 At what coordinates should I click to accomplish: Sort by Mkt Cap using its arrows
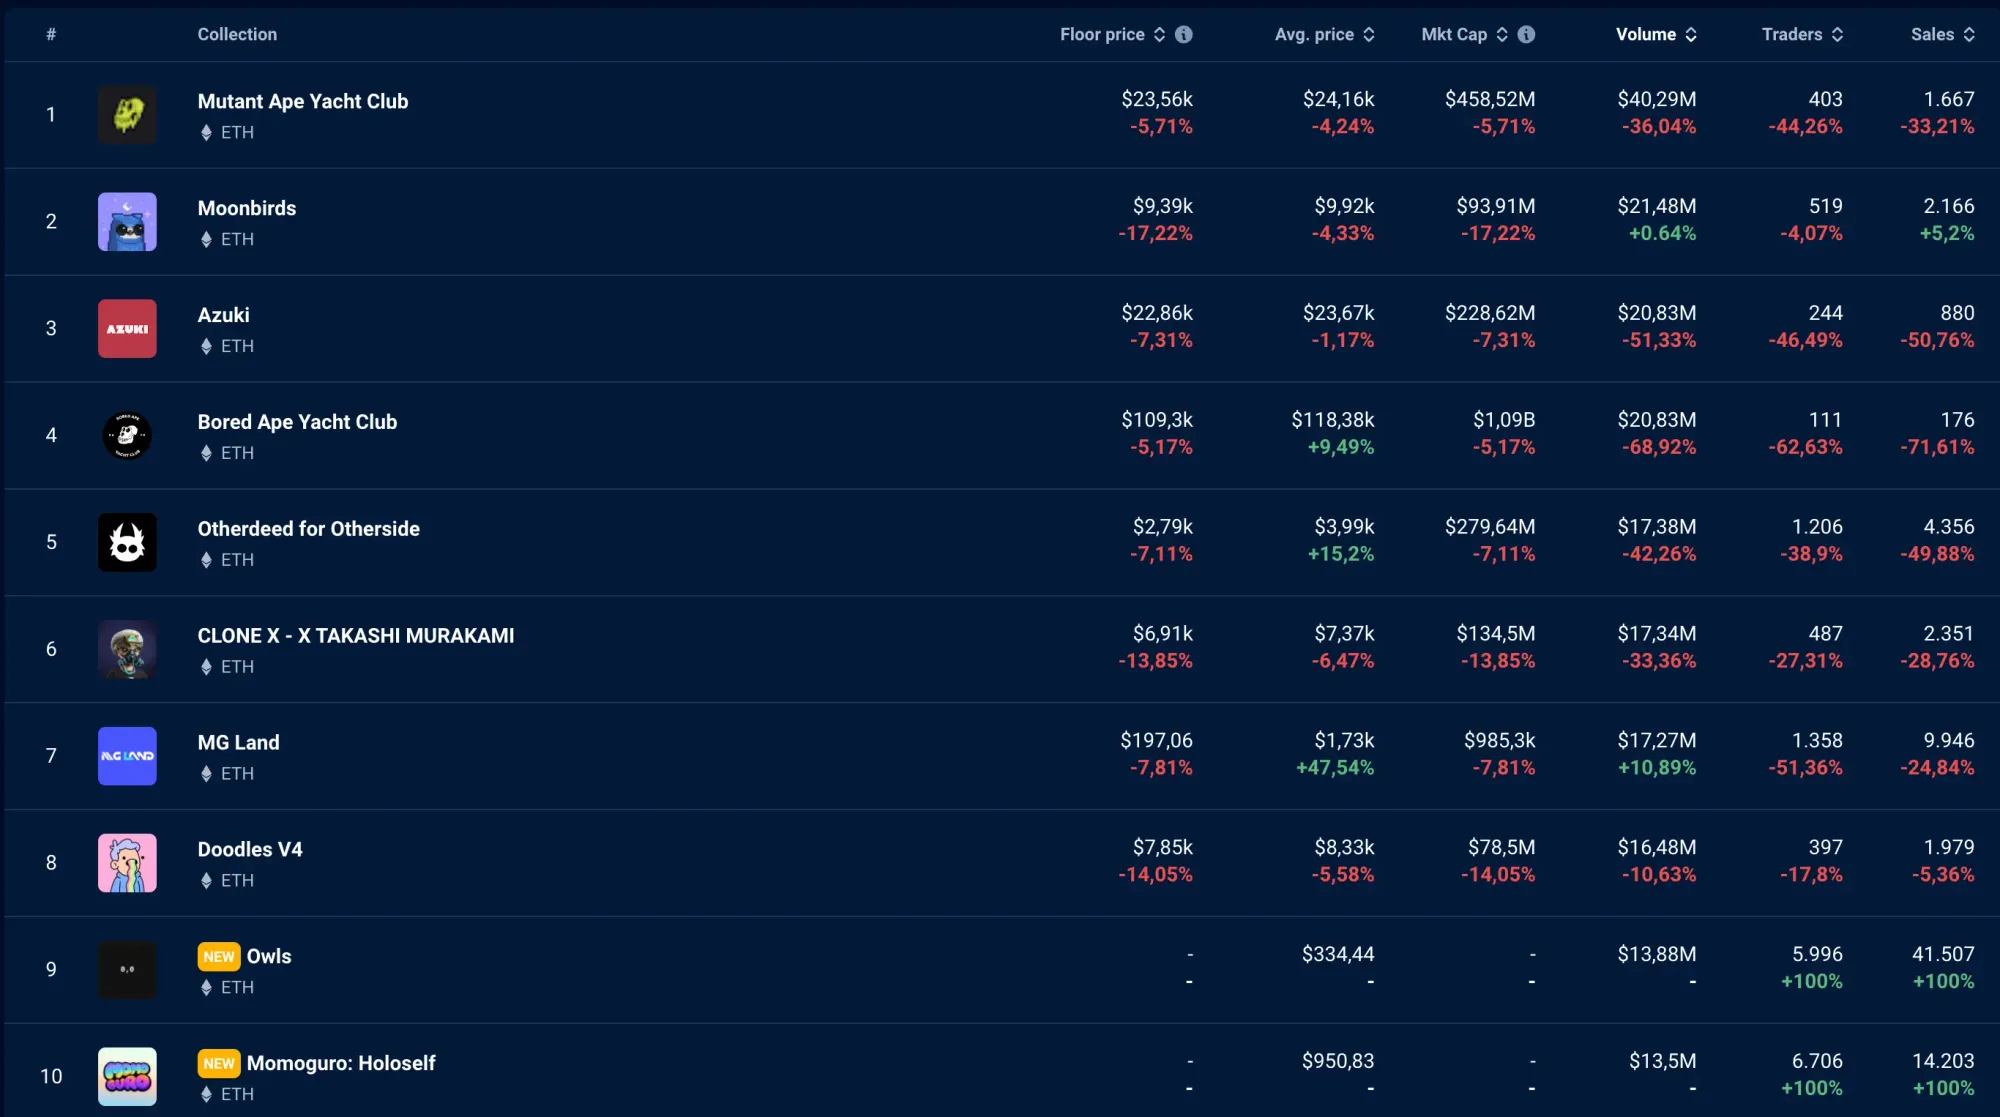point(1502,34)
